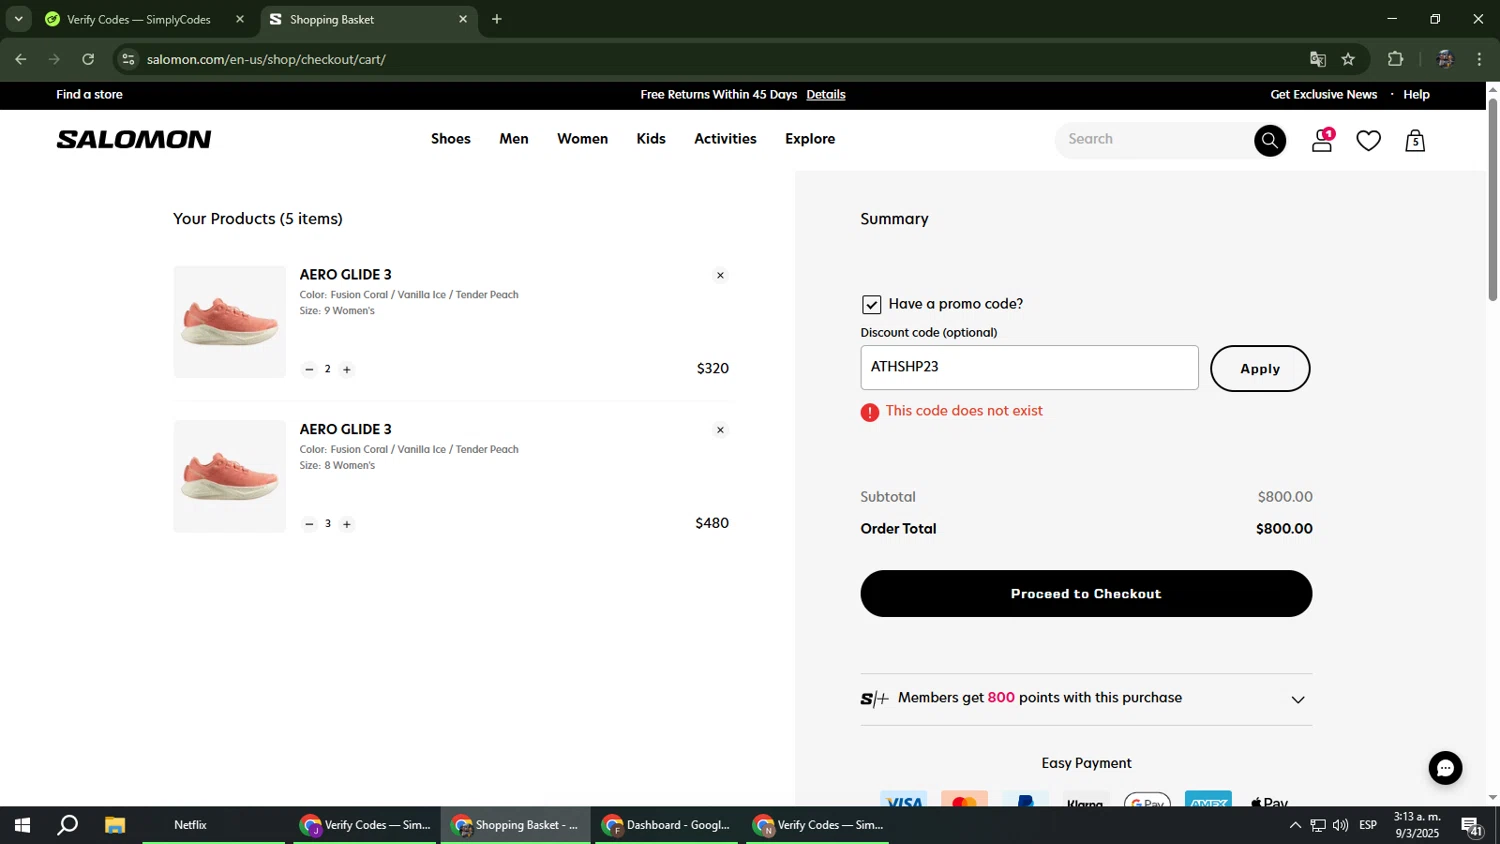Viewport: 1500px width, 844px height.
Task: Click the browser address bar URL
Action: (266, 60)
